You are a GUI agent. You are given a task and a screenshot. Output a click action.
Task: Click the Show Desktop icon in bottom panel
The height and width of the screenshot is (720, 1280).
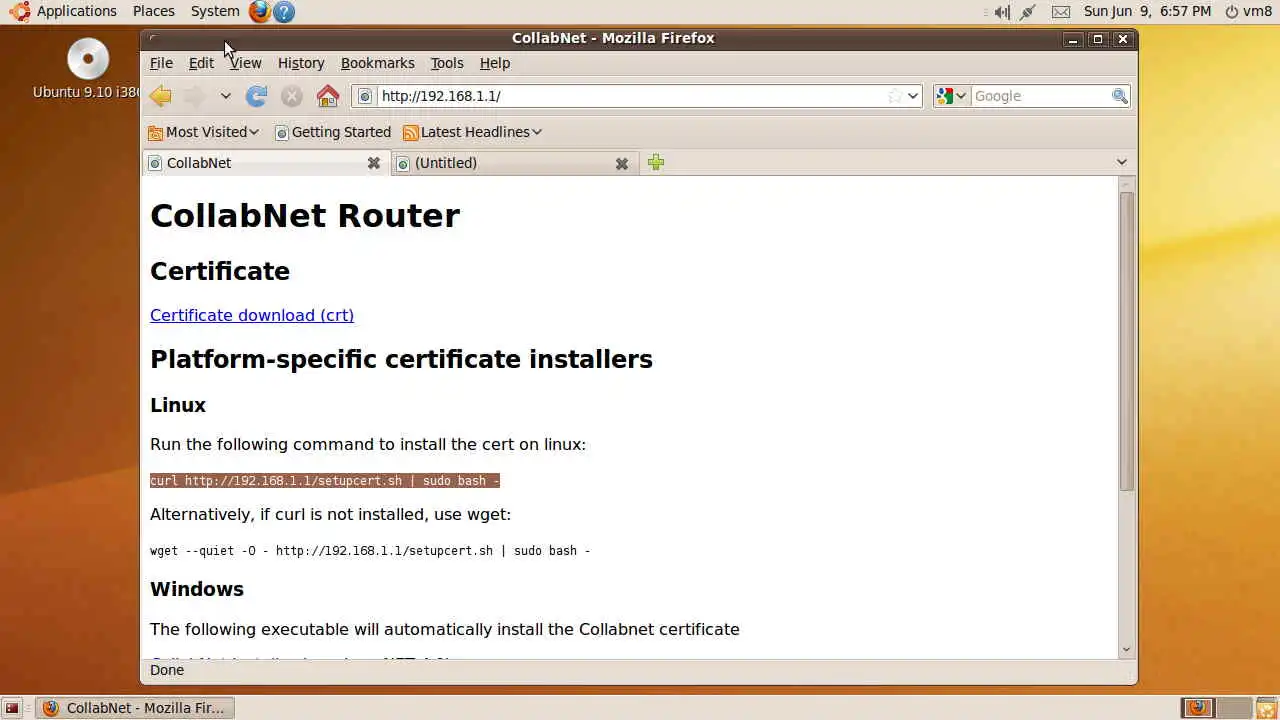click(12, 708)
